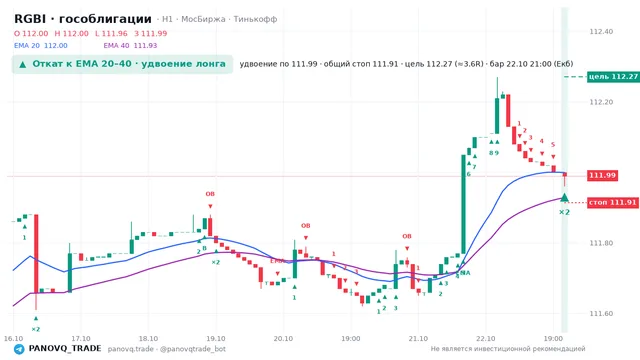Select the 20.10 date axis label
The image size is (640, 360).
[x=283, y=339]
